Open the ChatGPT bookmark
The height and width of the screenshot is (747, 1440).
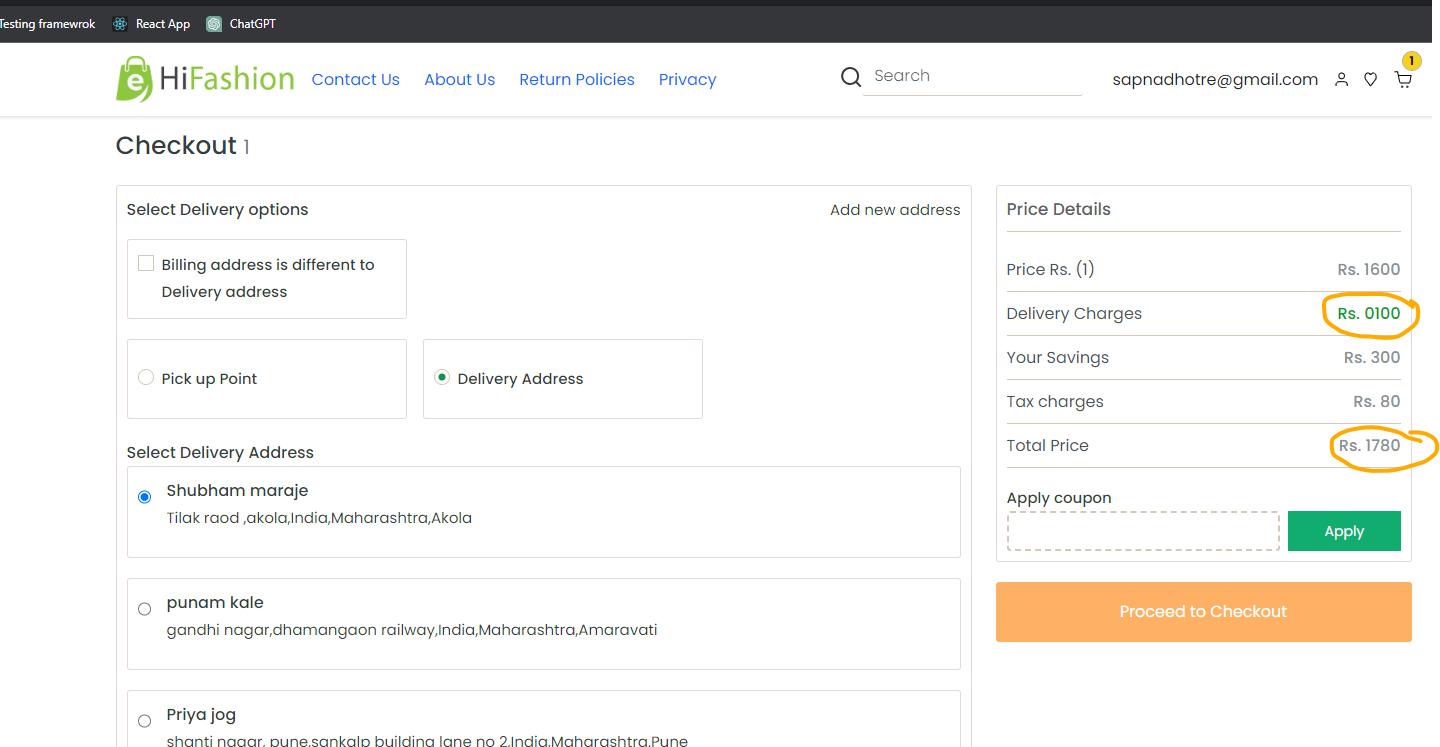tap(241, 24)
